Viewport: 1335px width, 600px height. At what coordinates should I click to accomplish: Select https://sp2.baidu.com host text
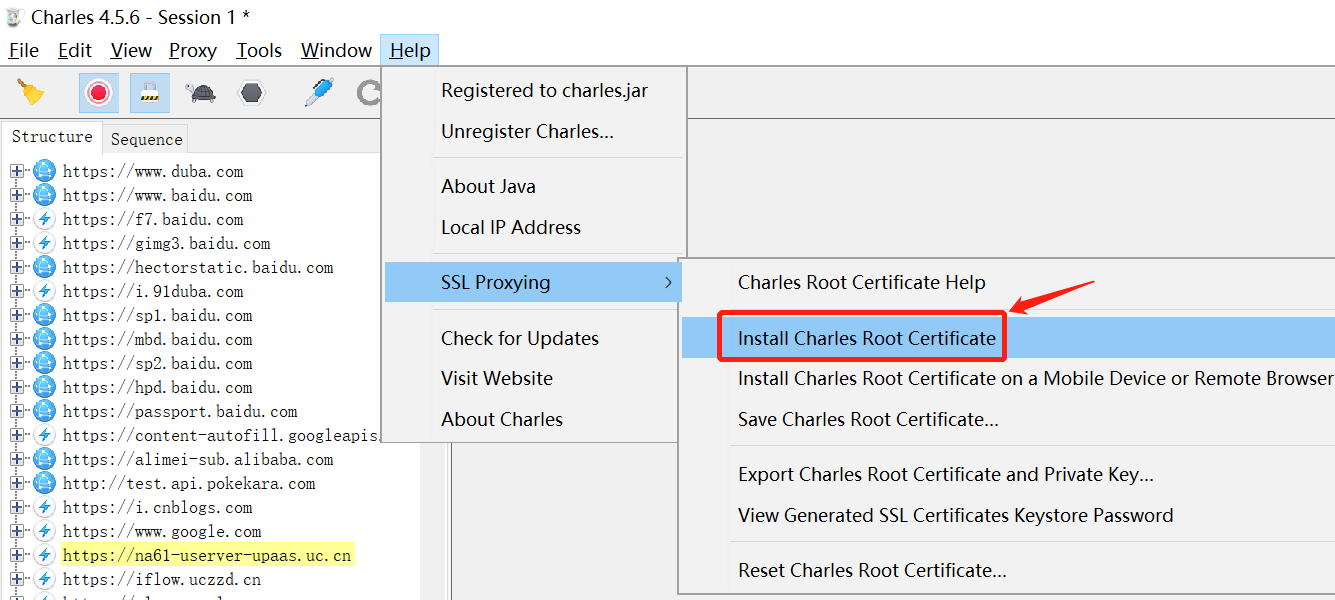tap(157, 363)
